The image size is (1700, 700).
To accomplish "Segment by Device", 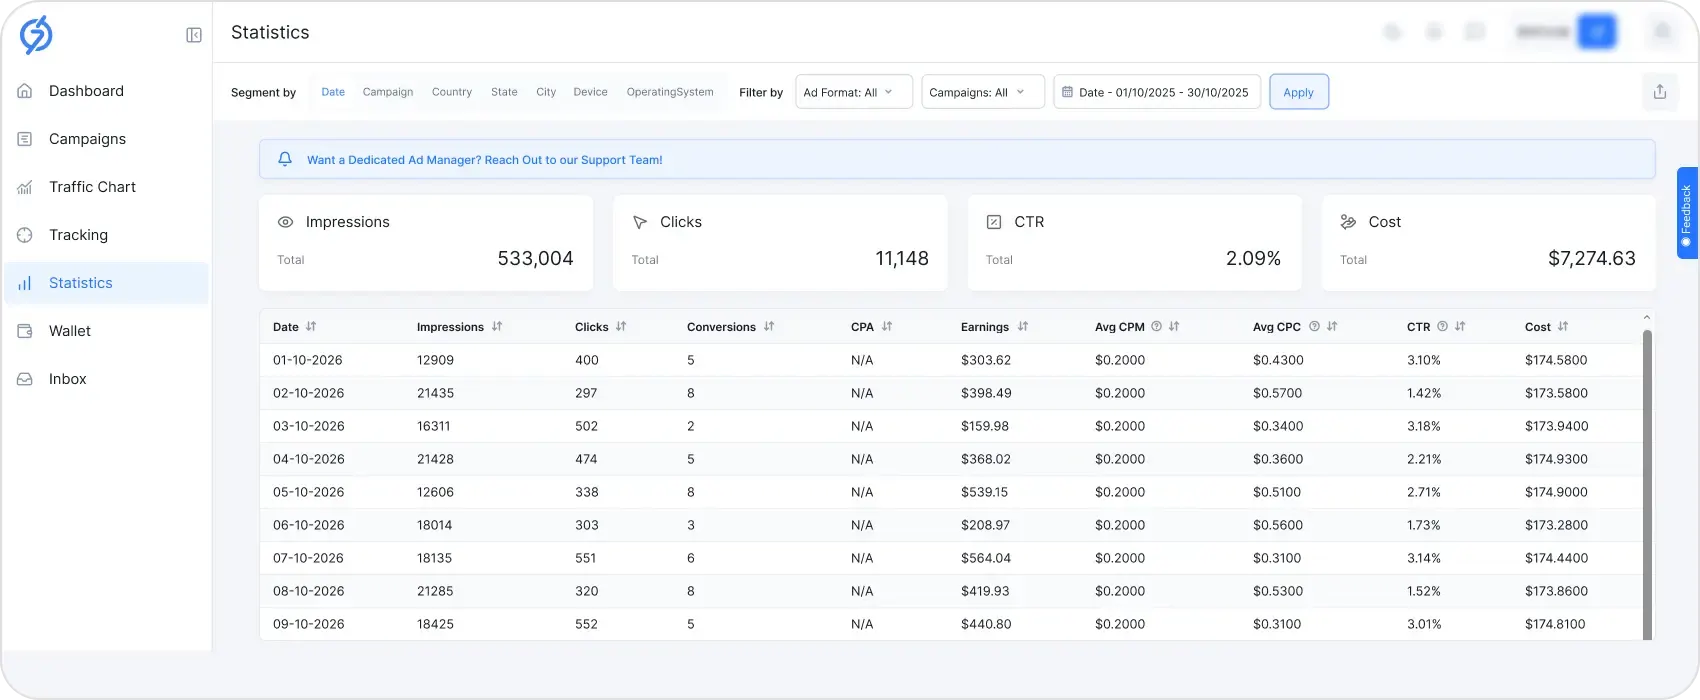I will point(590,92).
